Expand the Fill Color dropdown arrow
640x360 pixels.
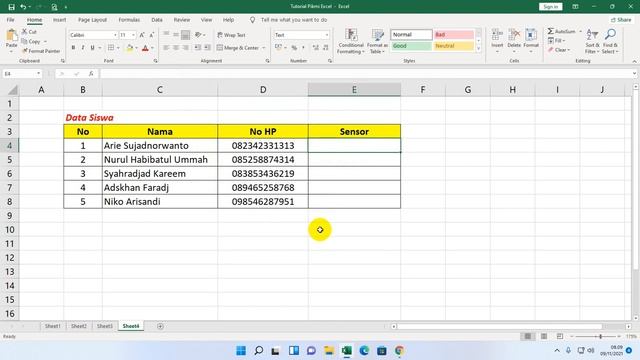(136, 48)
